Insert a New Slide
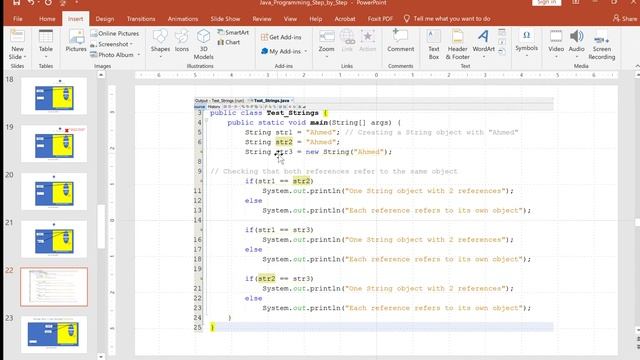Viewport: 640px width, 360px height. coord(18,45)
